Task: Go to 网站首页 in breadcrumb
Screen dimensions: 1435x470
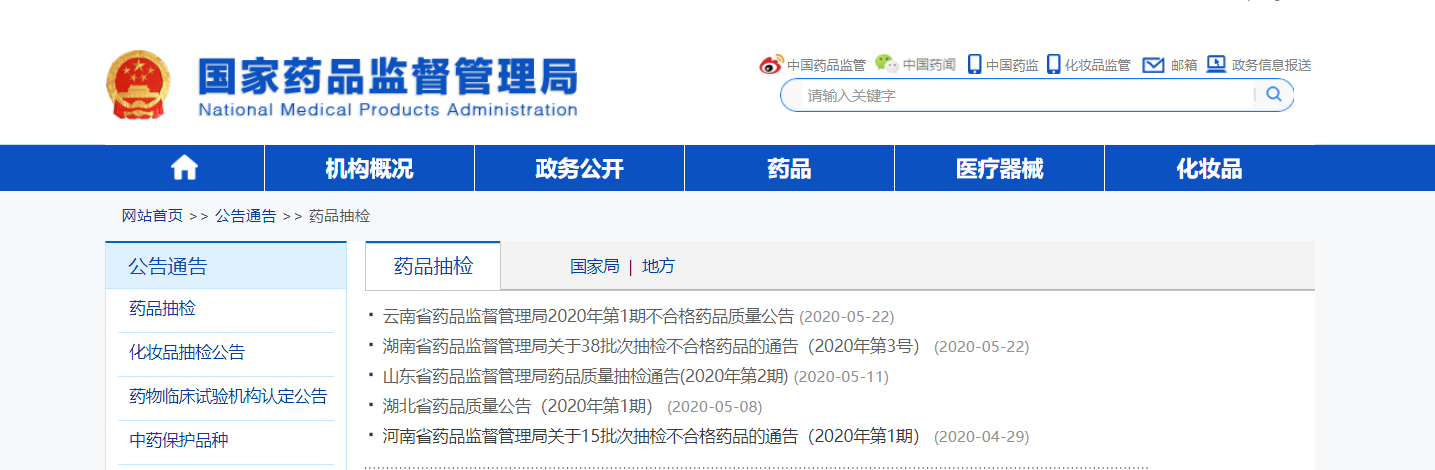Action: (x=153, y=216)
